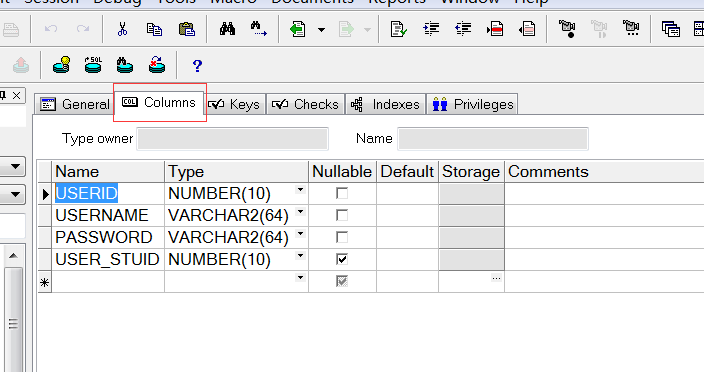Click the Default column header

(408, 171)
